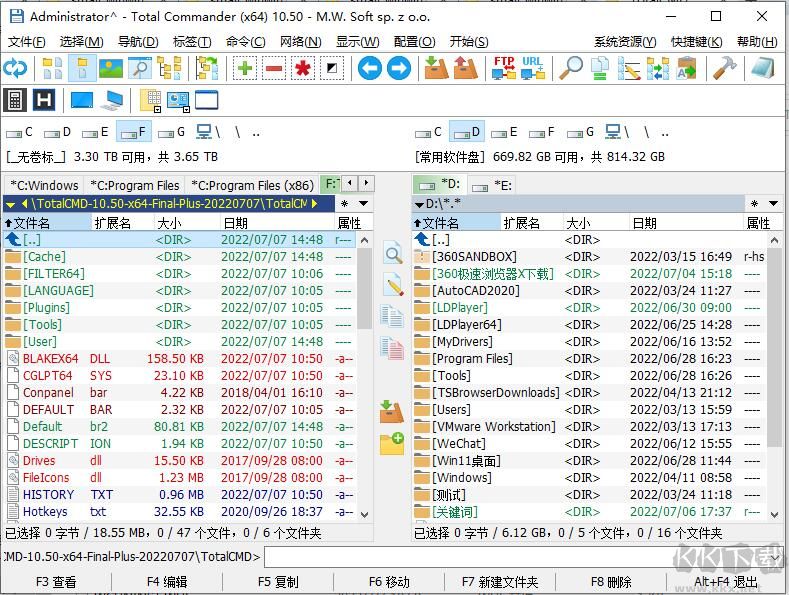Open command line history dropdown
Screen dimensions: 789x595
[x=777, y=558]
